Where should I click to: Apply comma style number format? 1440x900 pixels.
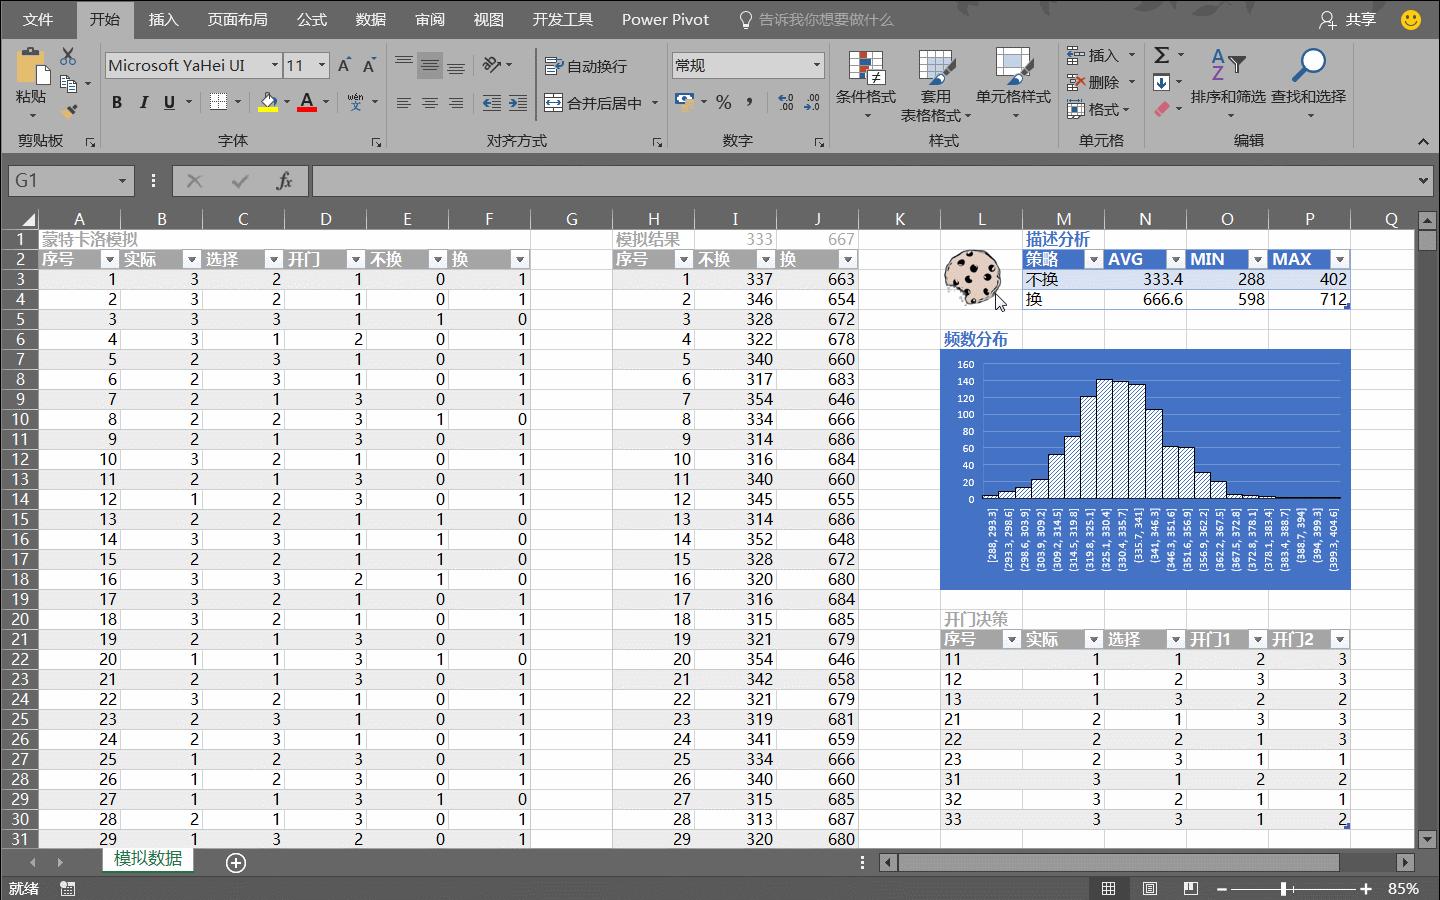pyautogui.click(x=749, y=102)
